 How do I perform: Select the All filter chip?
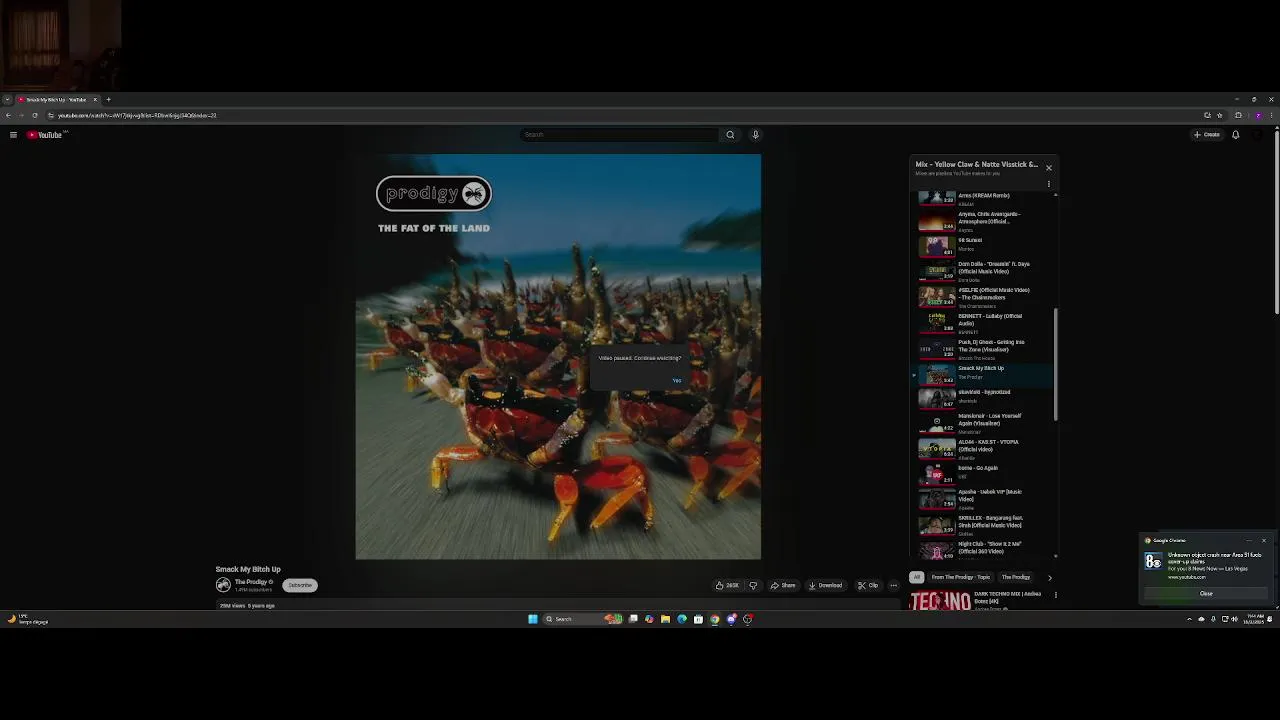[x=916, y=577]
